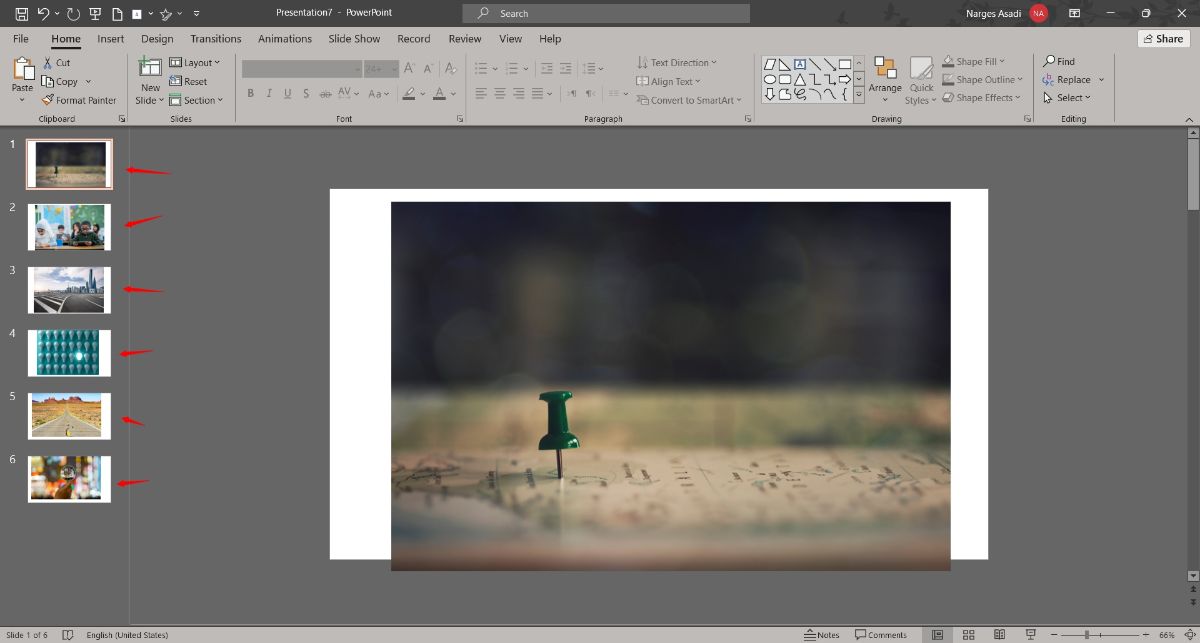Toggle Strikethrough formatting
This screenshot has height=643, width=1200.
[326, 94]
